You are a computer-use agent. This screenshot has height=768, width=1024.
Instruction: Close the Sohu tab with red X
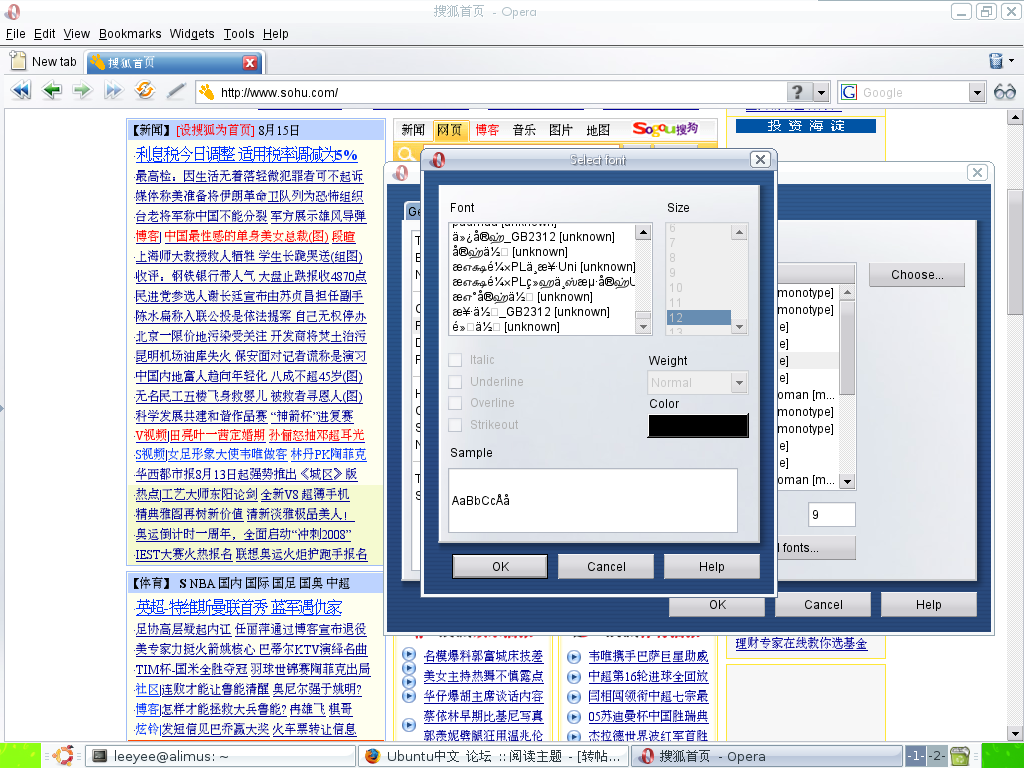[249, 62]
